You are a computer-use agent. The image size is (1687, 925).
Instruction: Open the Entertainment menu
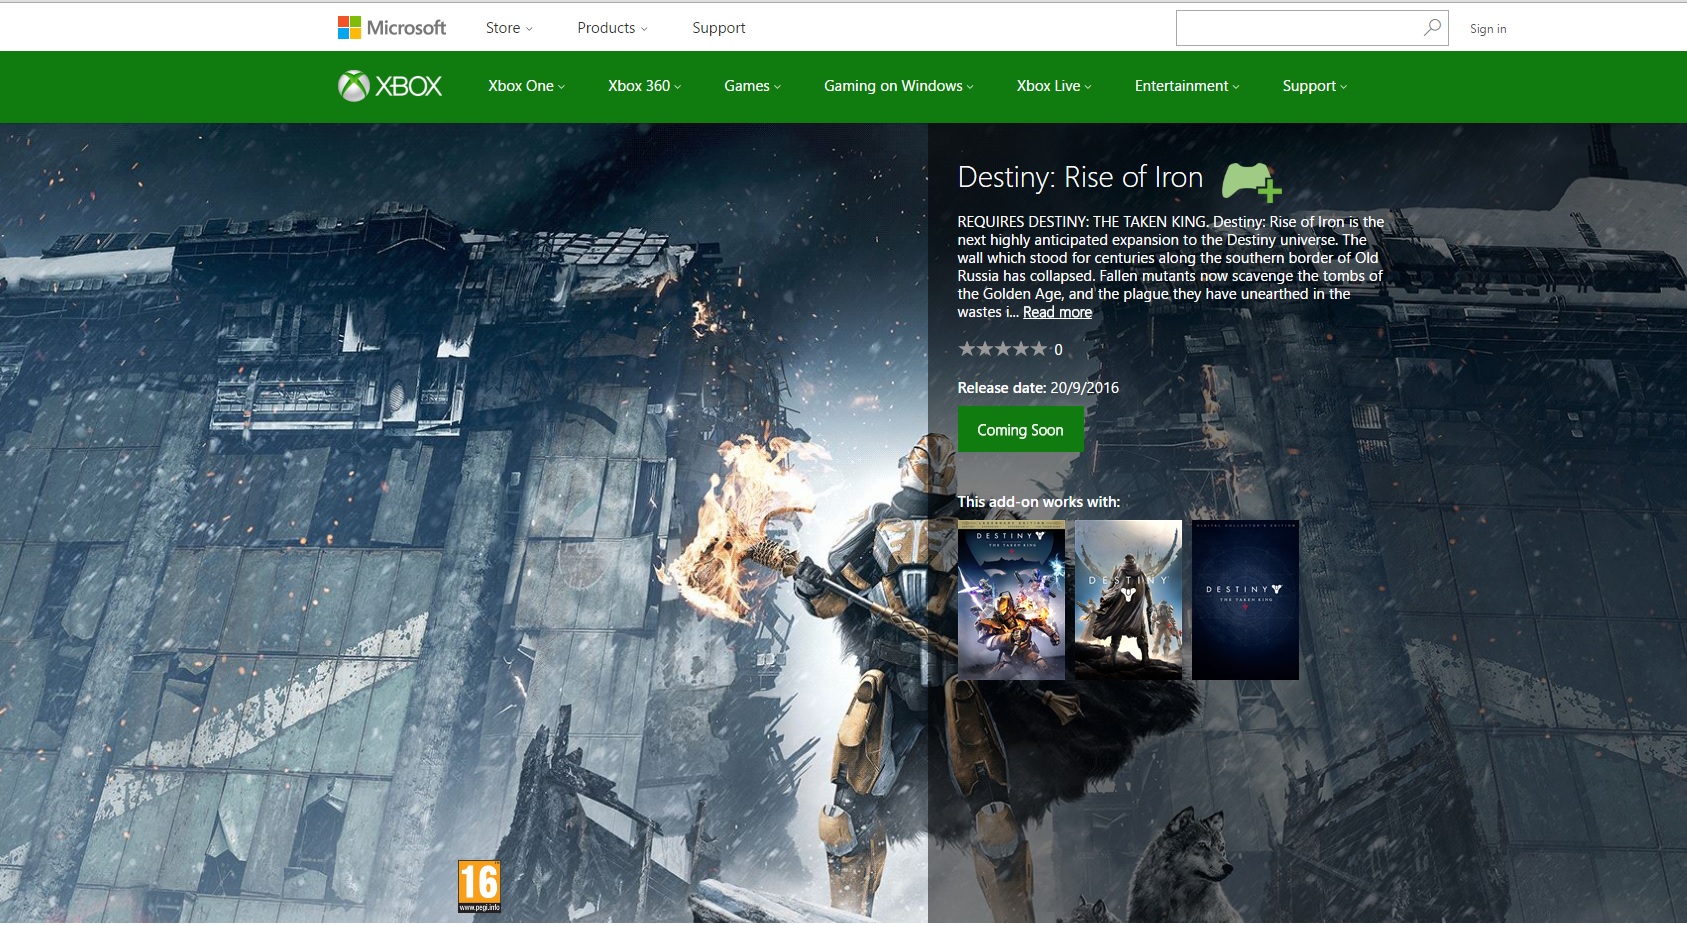(1187, 86)
